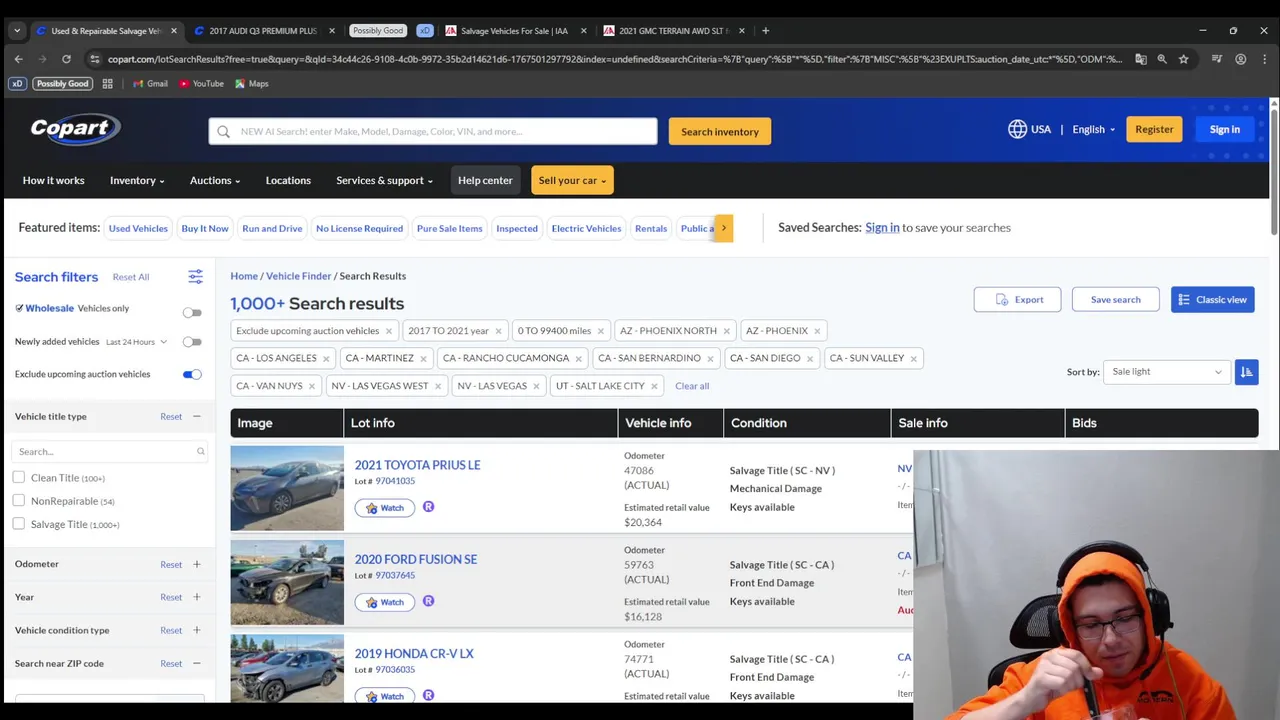Switch to Classic view
This screenshot has height=720, width=1280.
coord(1212,299)
